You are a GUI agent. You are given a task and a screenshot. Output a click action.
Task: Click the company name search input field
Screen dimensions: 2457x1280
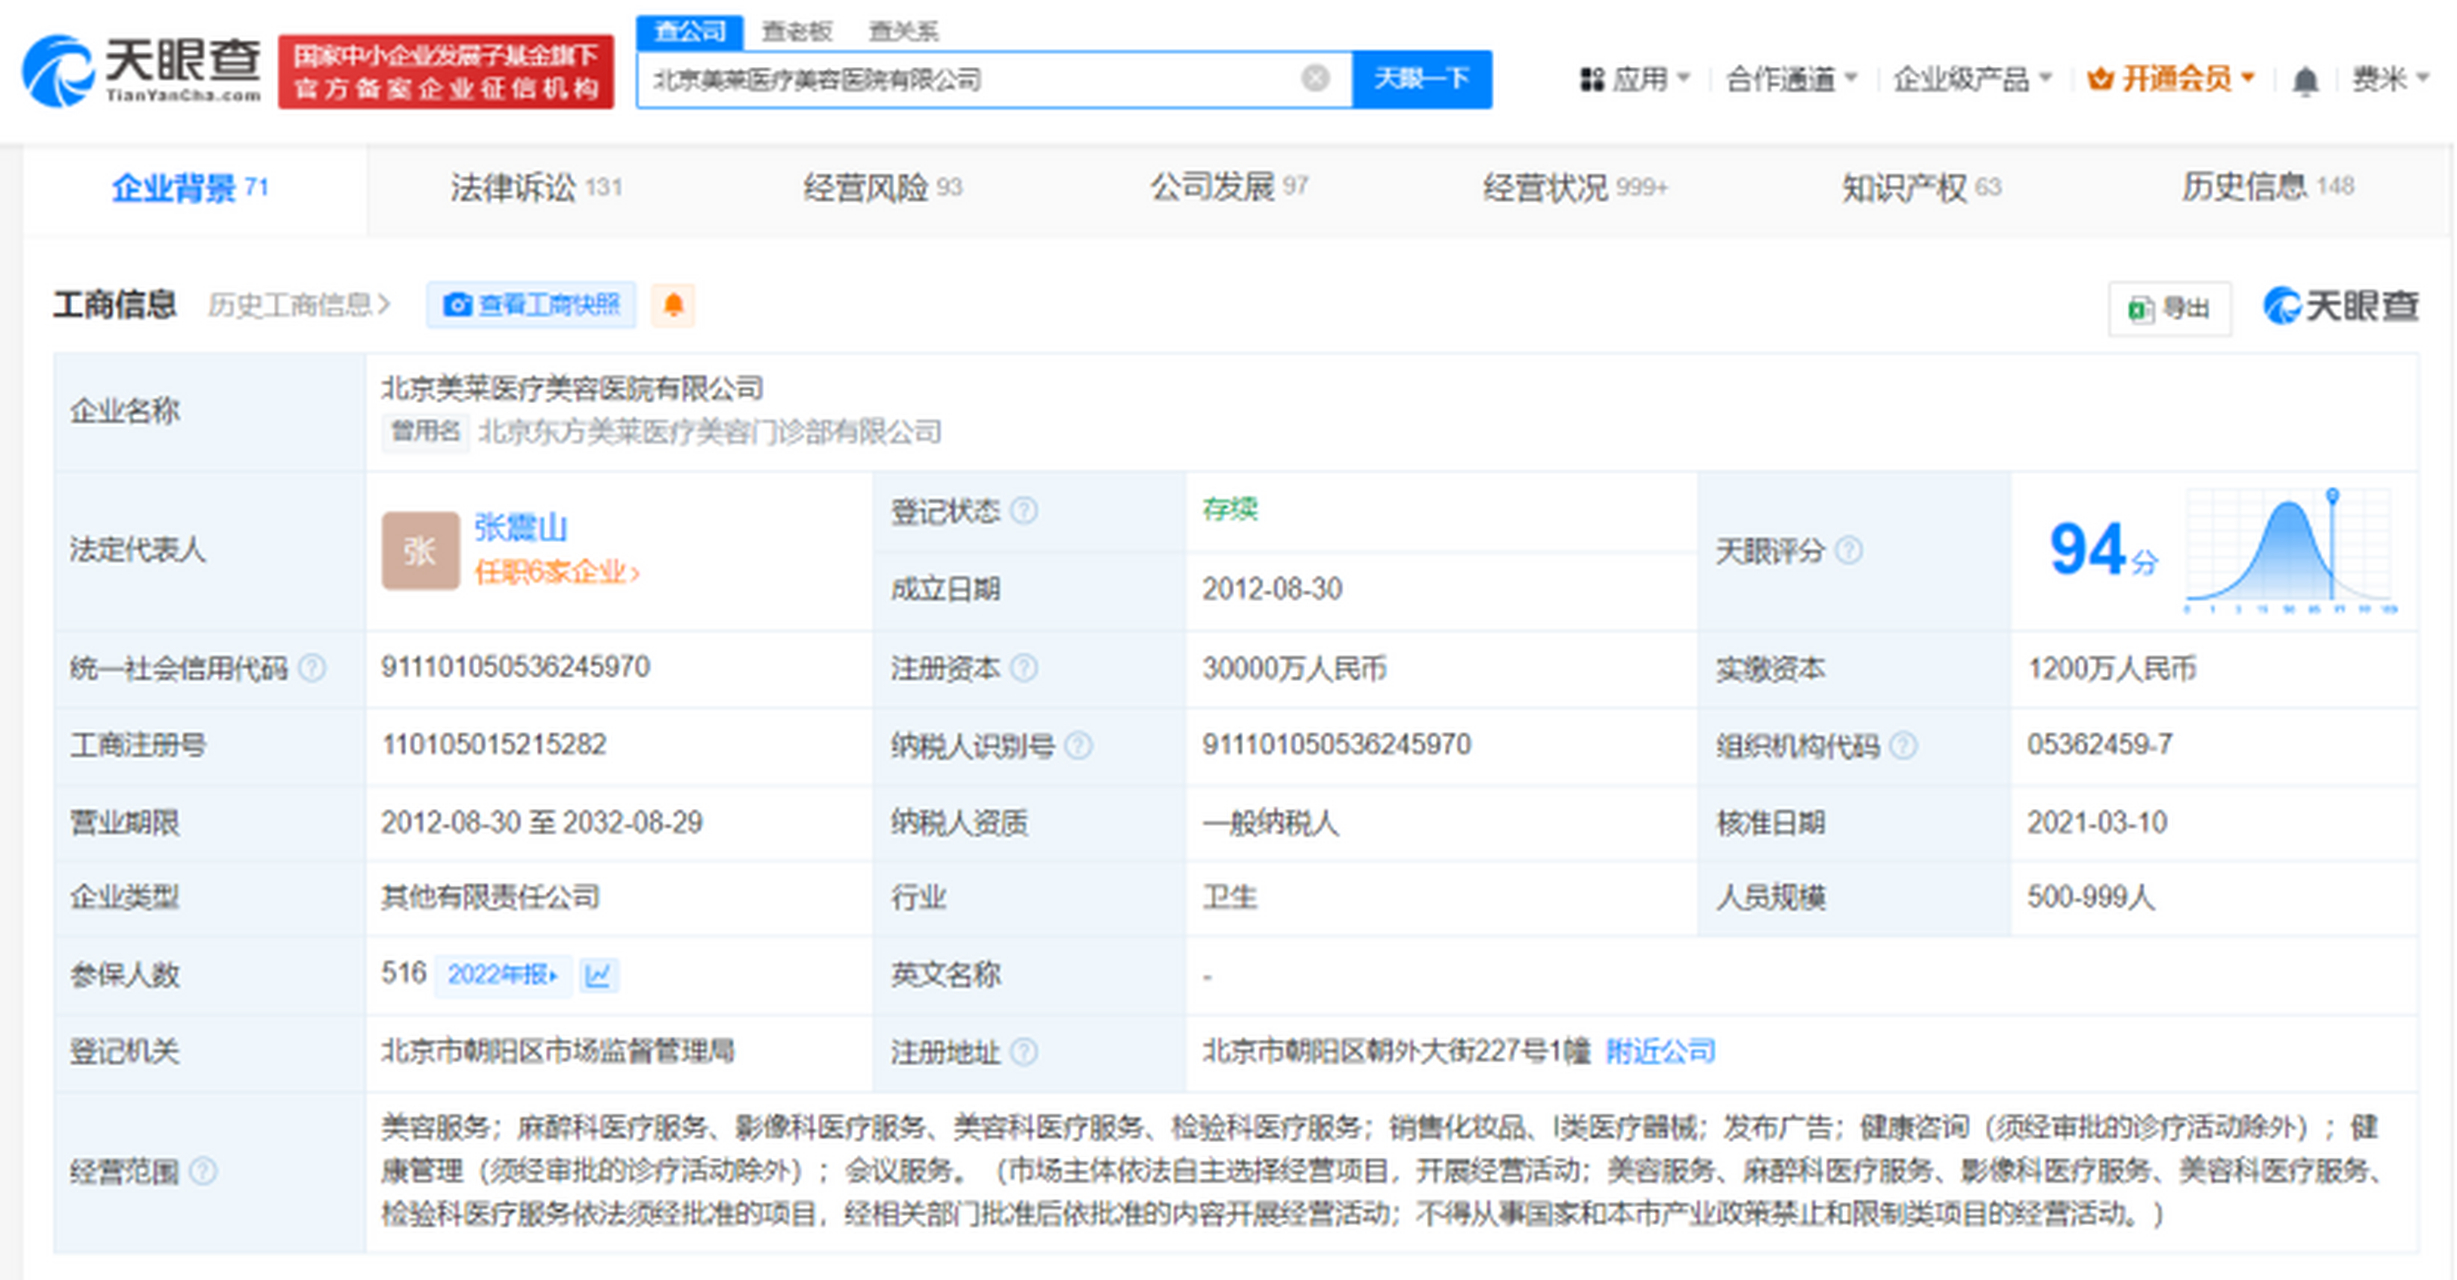click(x=968, y=79)
